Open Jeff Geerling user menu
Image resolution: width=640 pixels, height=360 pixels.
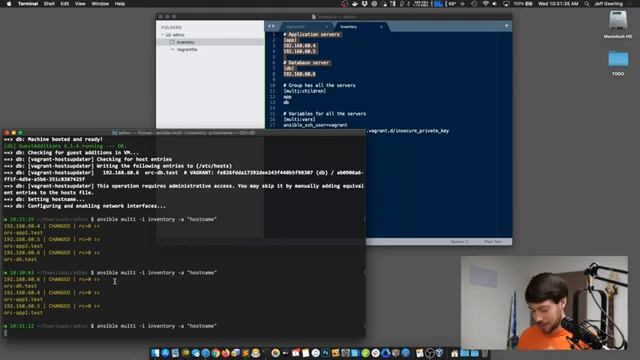coord(609,4)
